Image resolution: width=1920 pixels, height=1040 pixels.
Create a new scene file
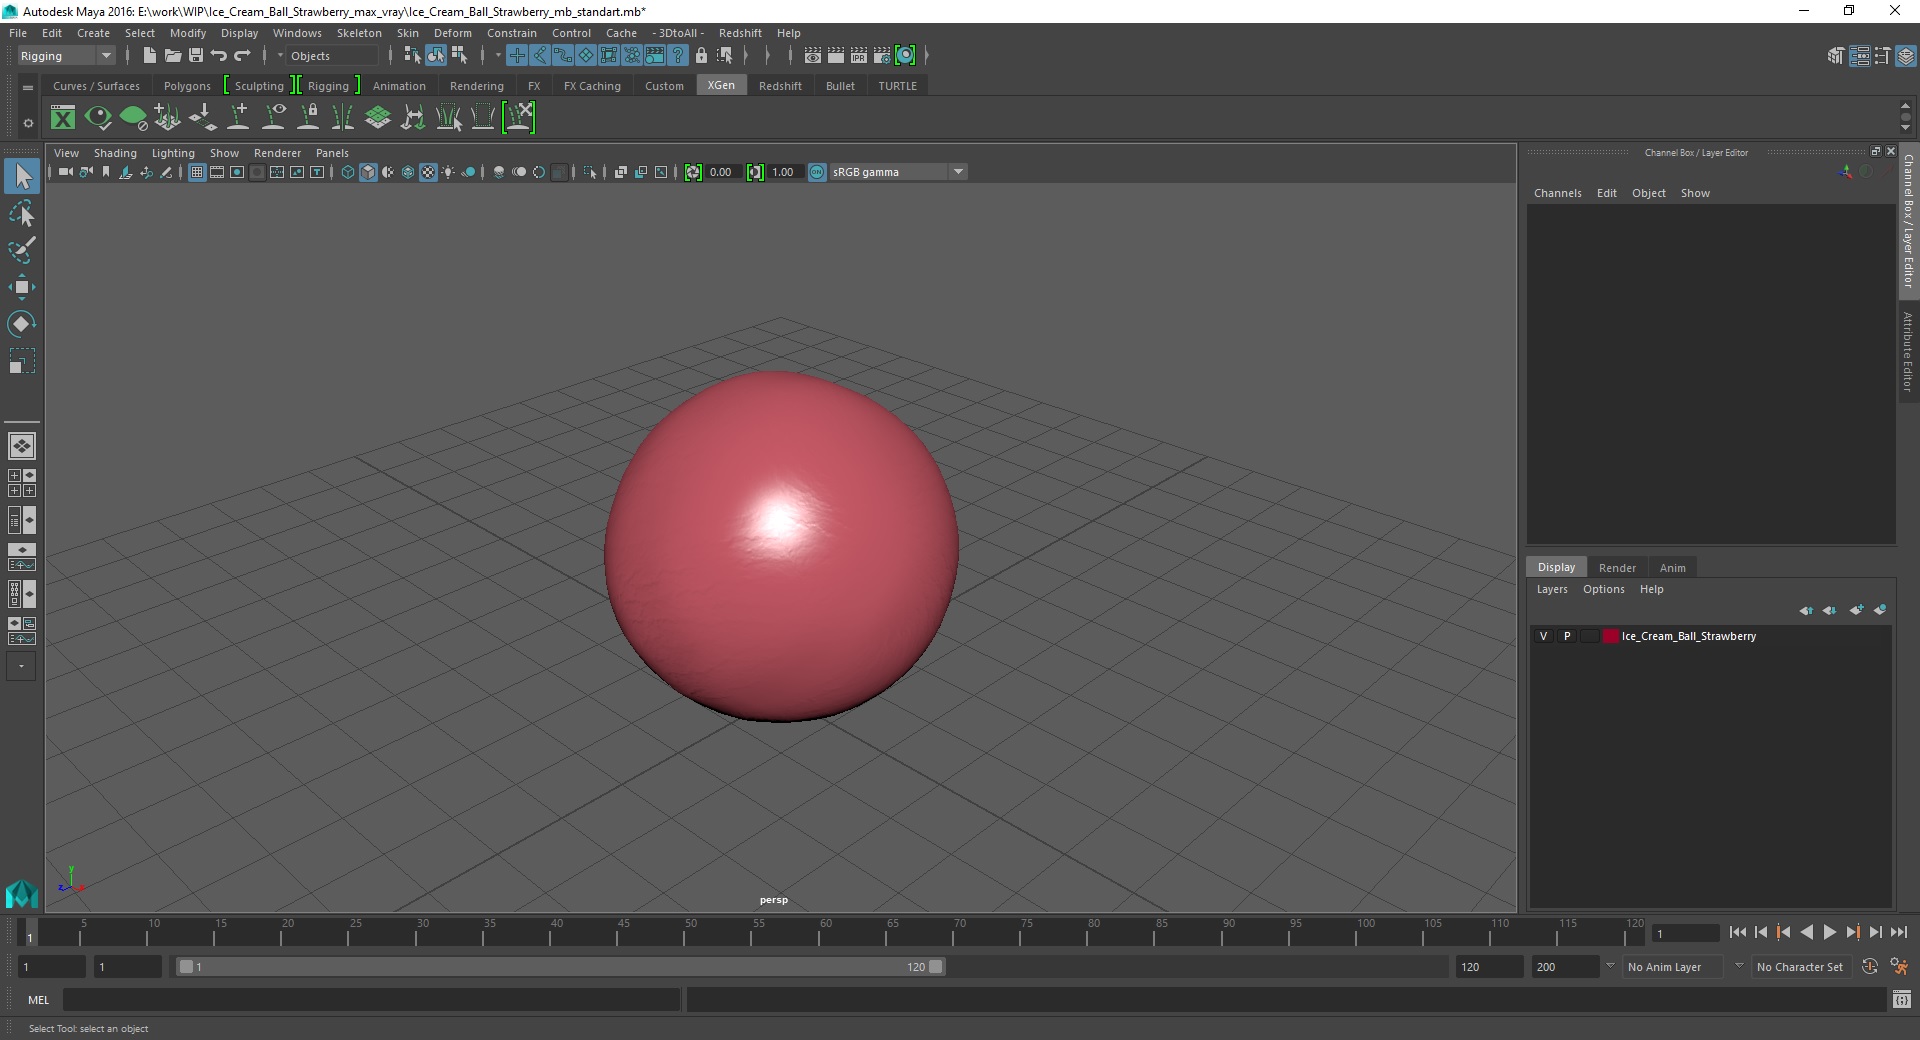coord(149,56)
